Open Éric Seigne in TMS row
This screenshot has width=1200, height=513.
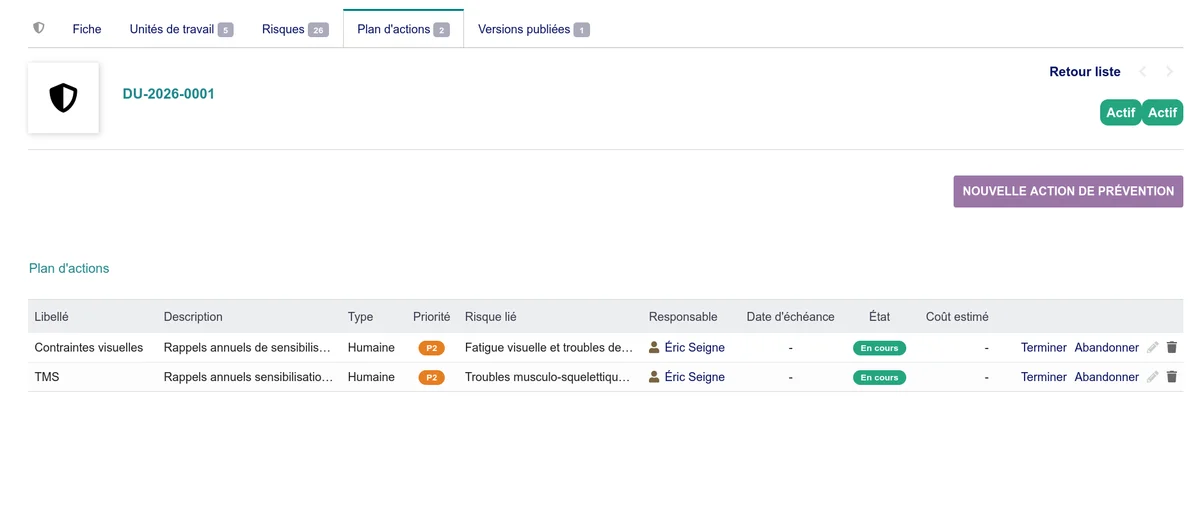pos(695,377)
